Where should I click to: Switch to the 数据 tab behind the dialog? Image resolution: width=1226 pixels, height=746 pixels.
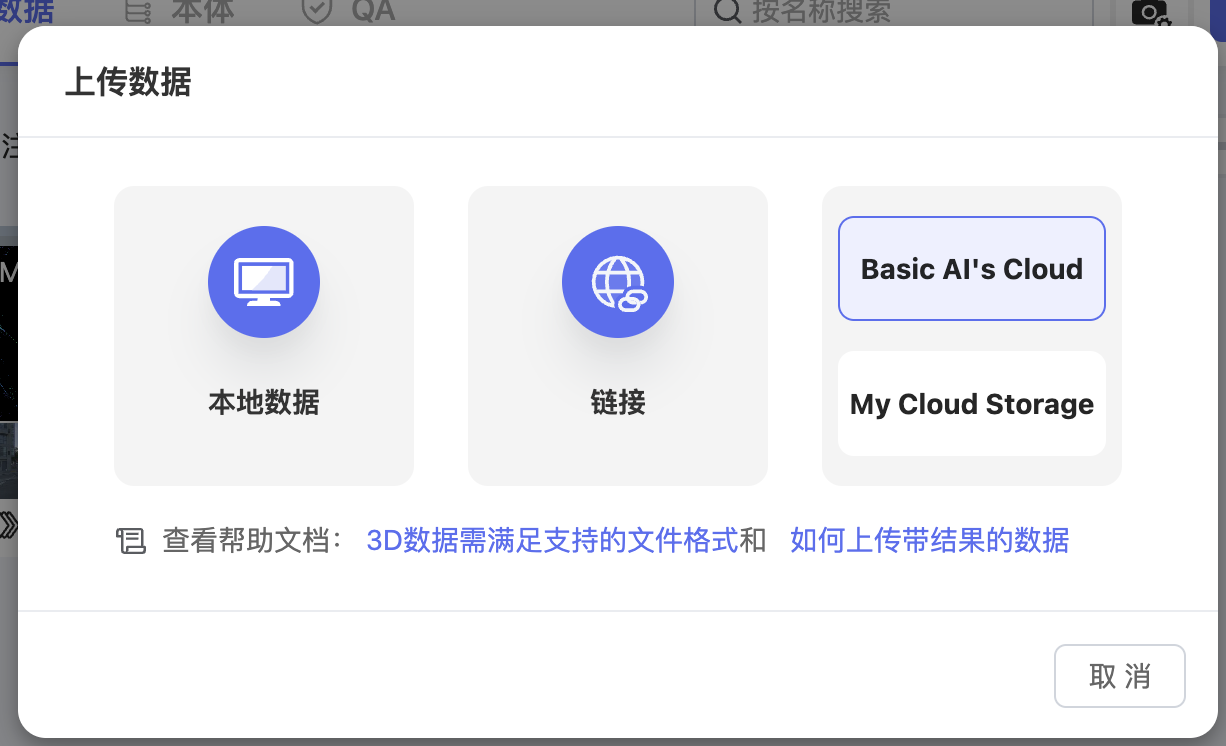pyautogui.click(x=27, y=12)
